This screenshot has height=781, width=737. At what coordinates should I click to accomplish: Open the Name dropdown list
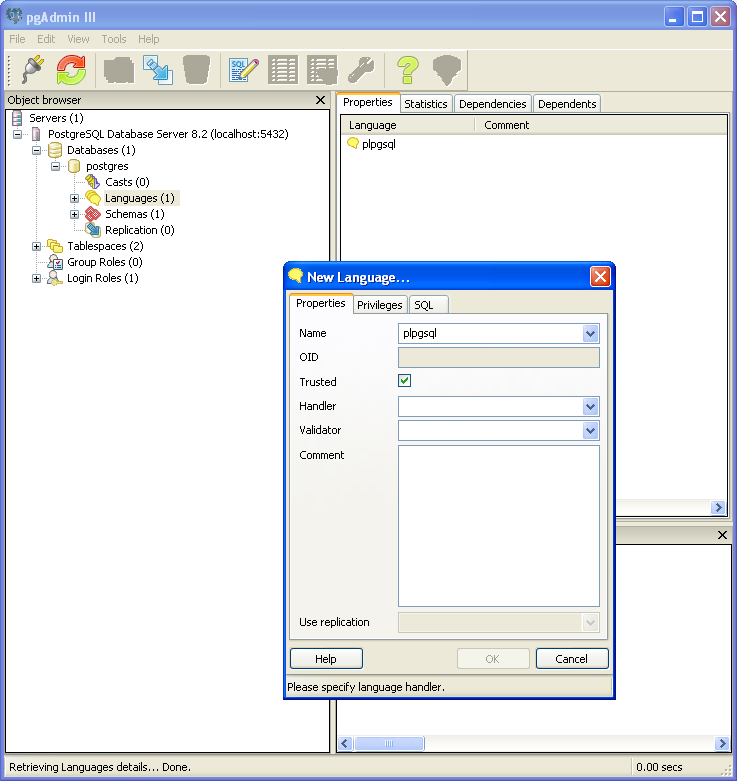[590, 333]
